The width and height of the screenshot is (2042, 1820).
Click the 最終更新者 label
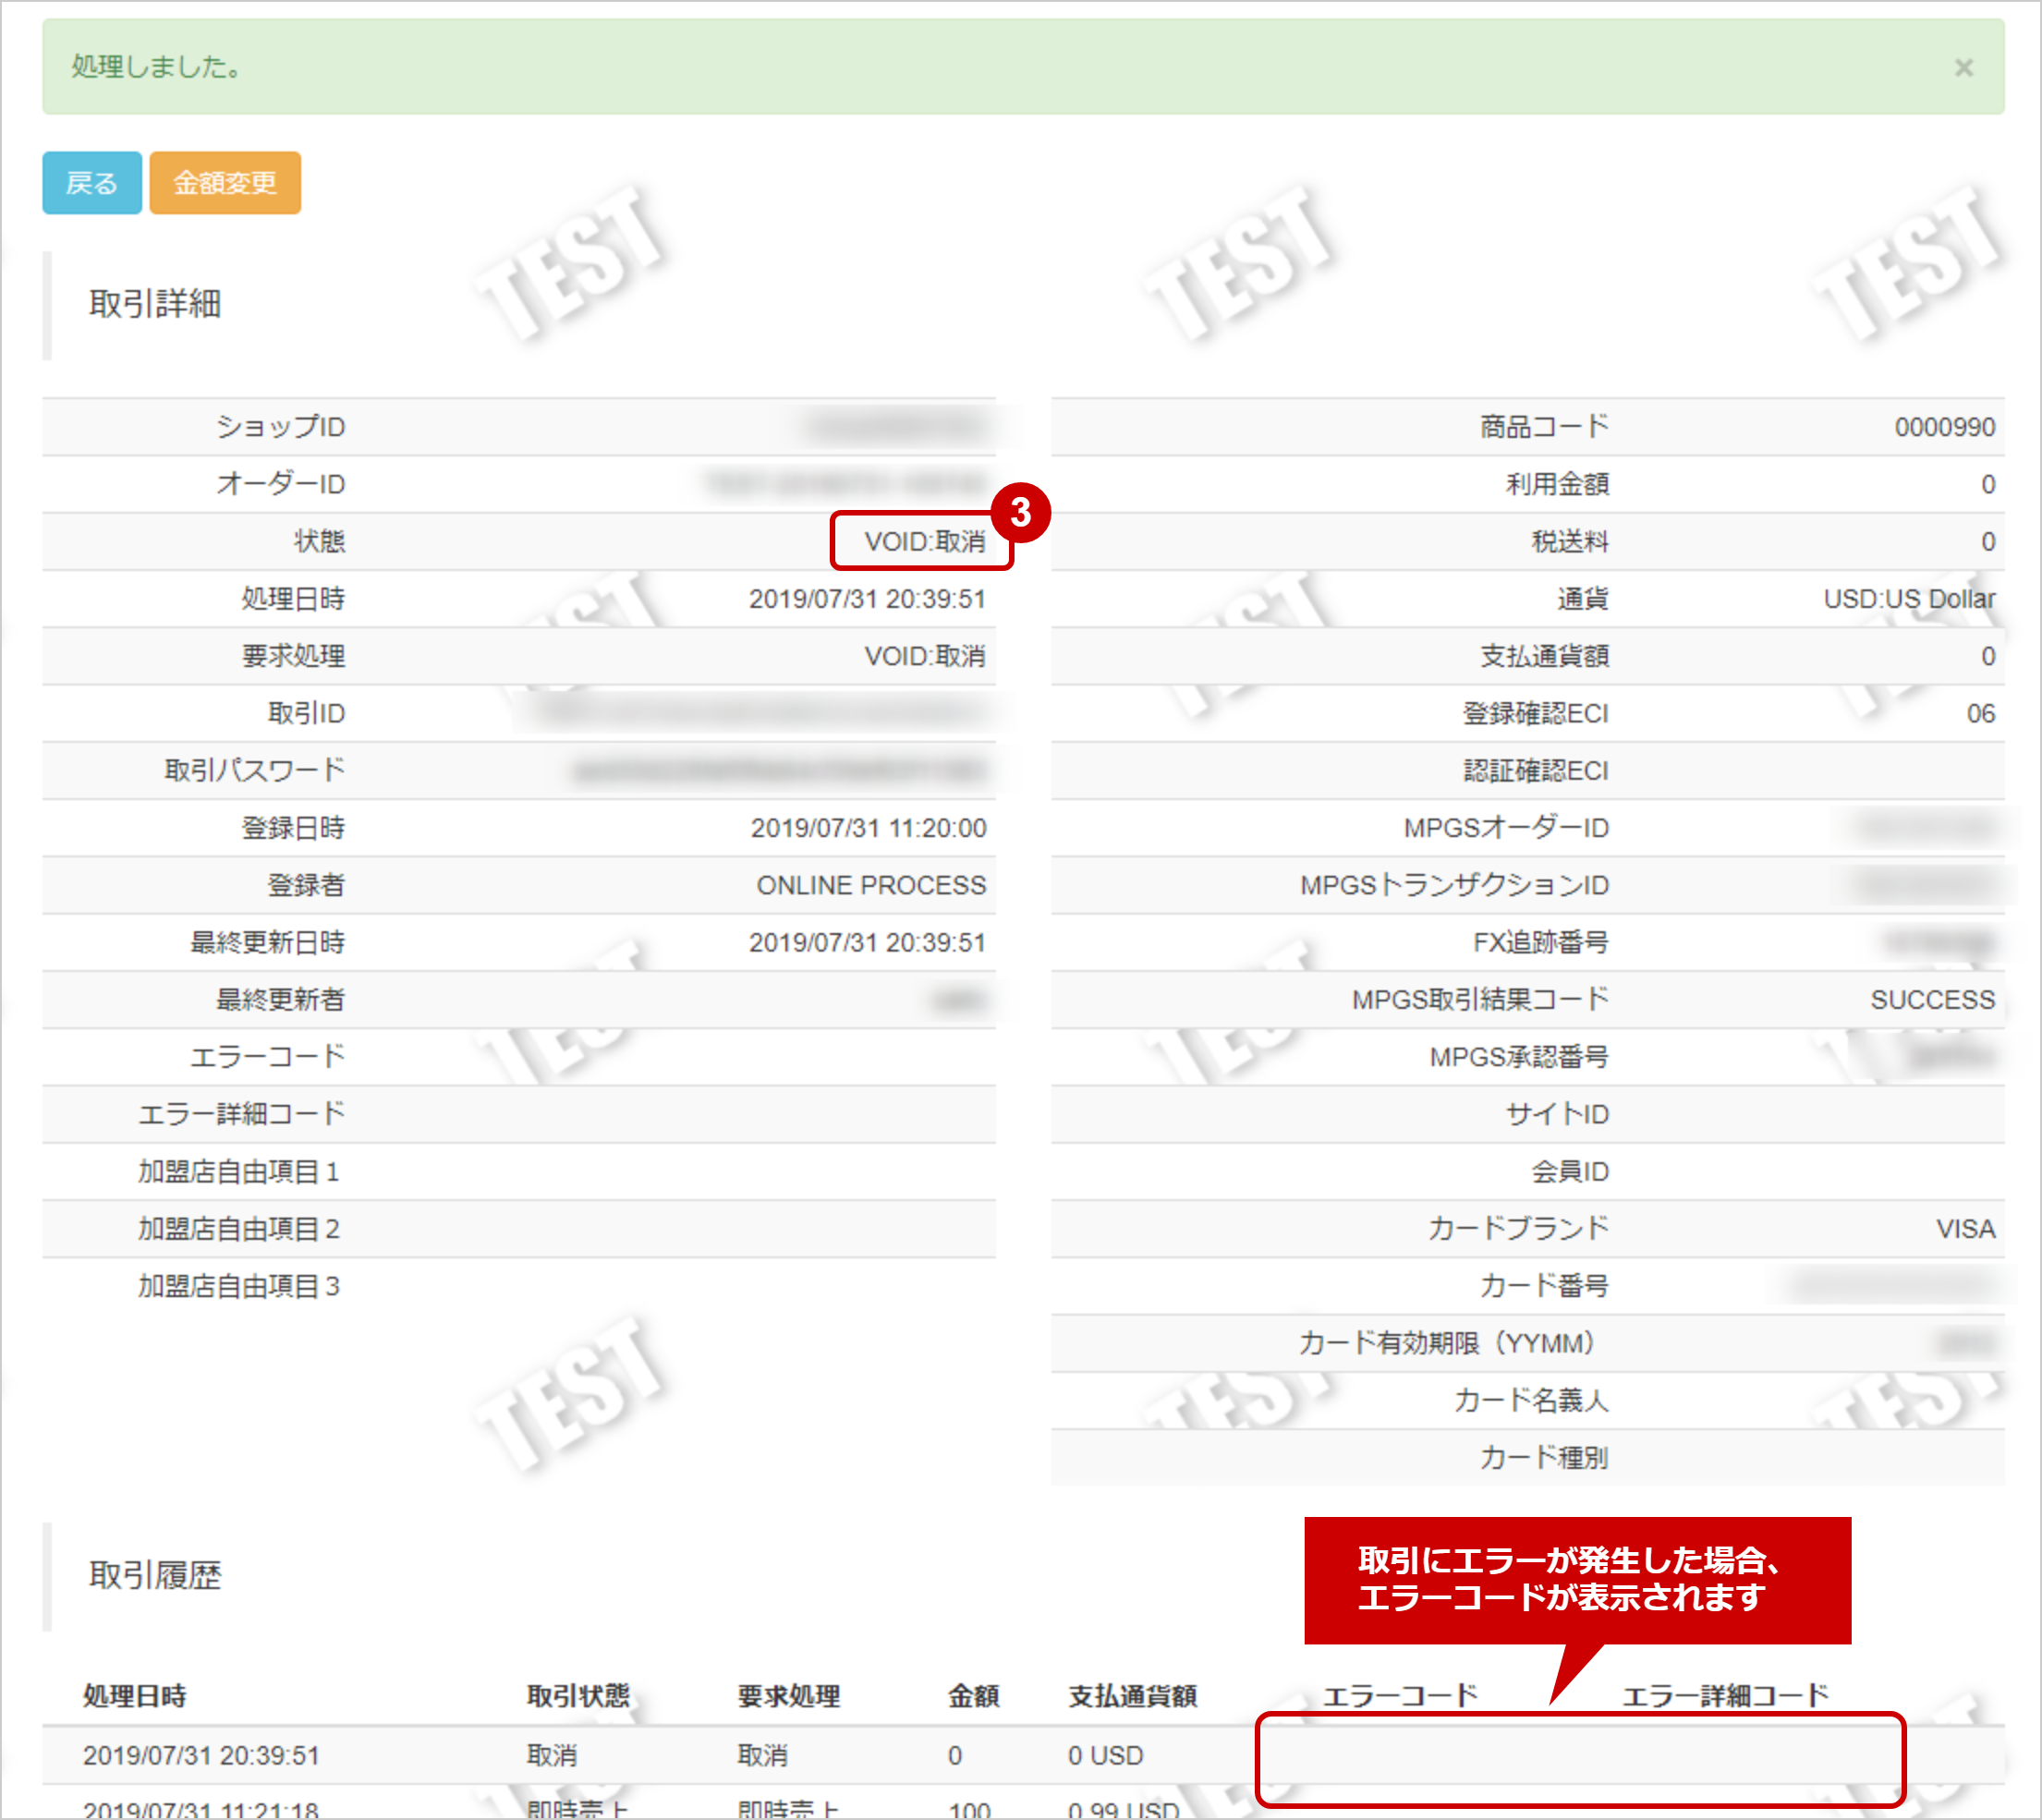(x=281, y=999)
